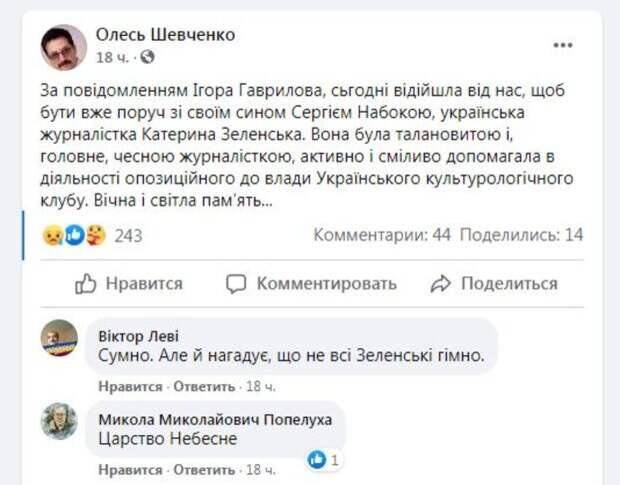Open Микола Попелуха's avatar
Screen dimensions: 620x485
[x=59, y=420]
